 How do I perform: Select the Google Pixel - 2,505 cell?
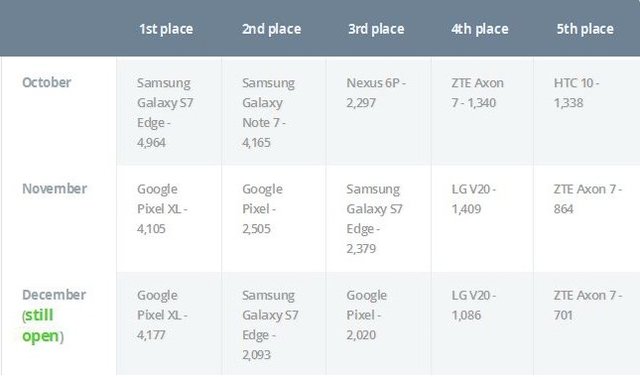pyautogui.click(x=274, y=219)
